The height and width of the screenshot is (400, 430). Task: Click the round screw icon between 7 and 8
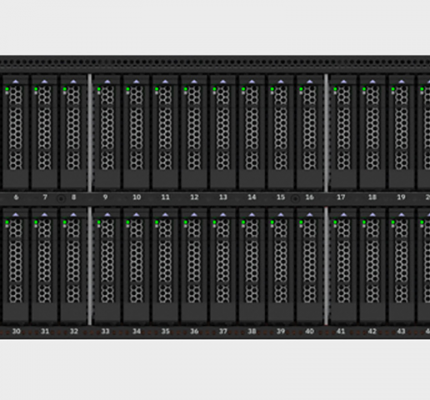61,199
